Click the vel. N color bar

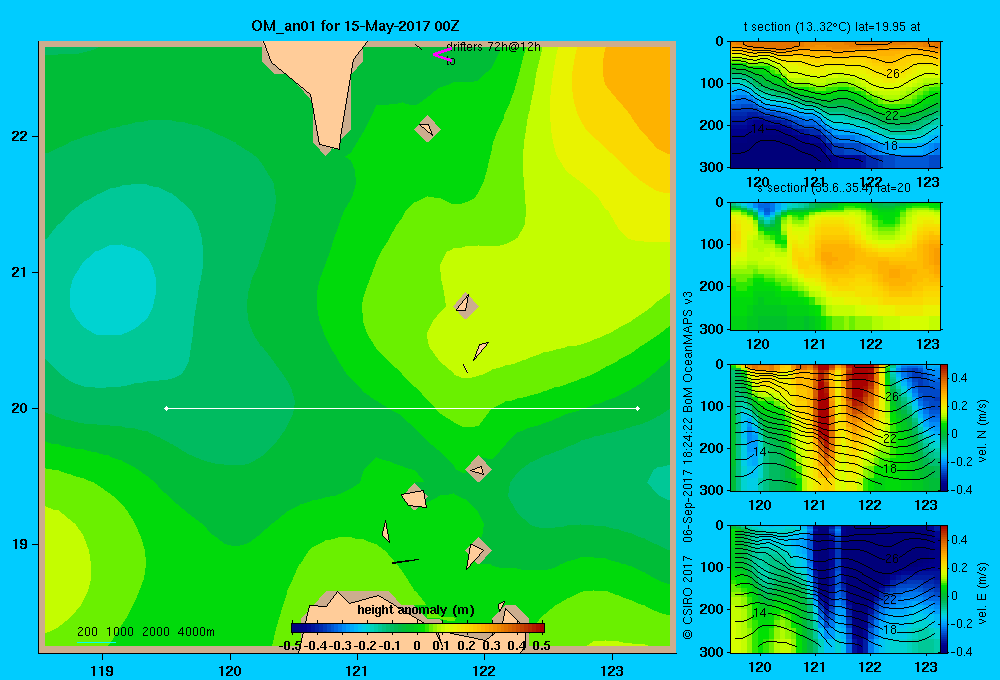[945, 427]
